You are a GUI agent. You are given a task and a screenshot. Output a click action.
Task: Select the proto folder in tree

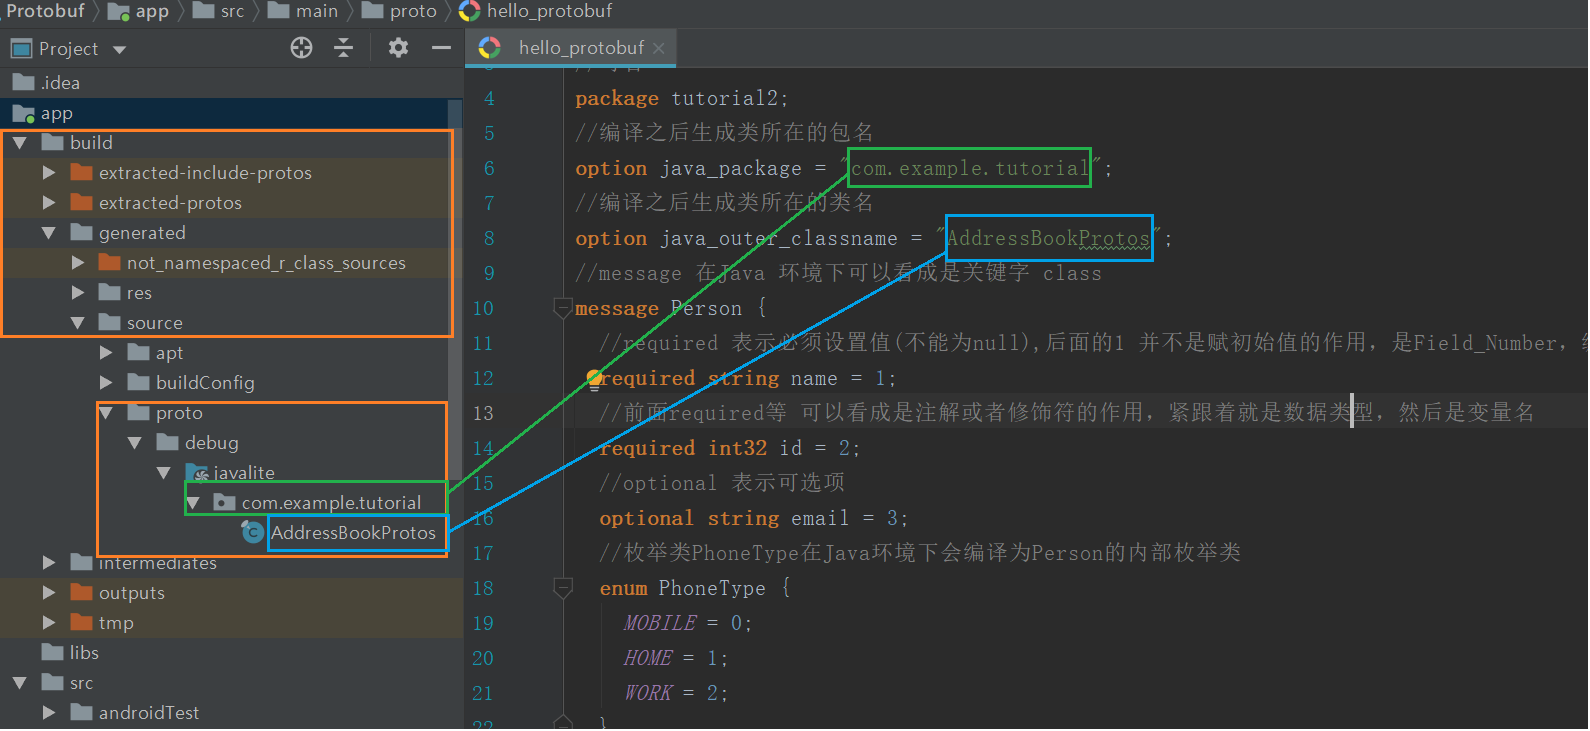pos(179,413)
